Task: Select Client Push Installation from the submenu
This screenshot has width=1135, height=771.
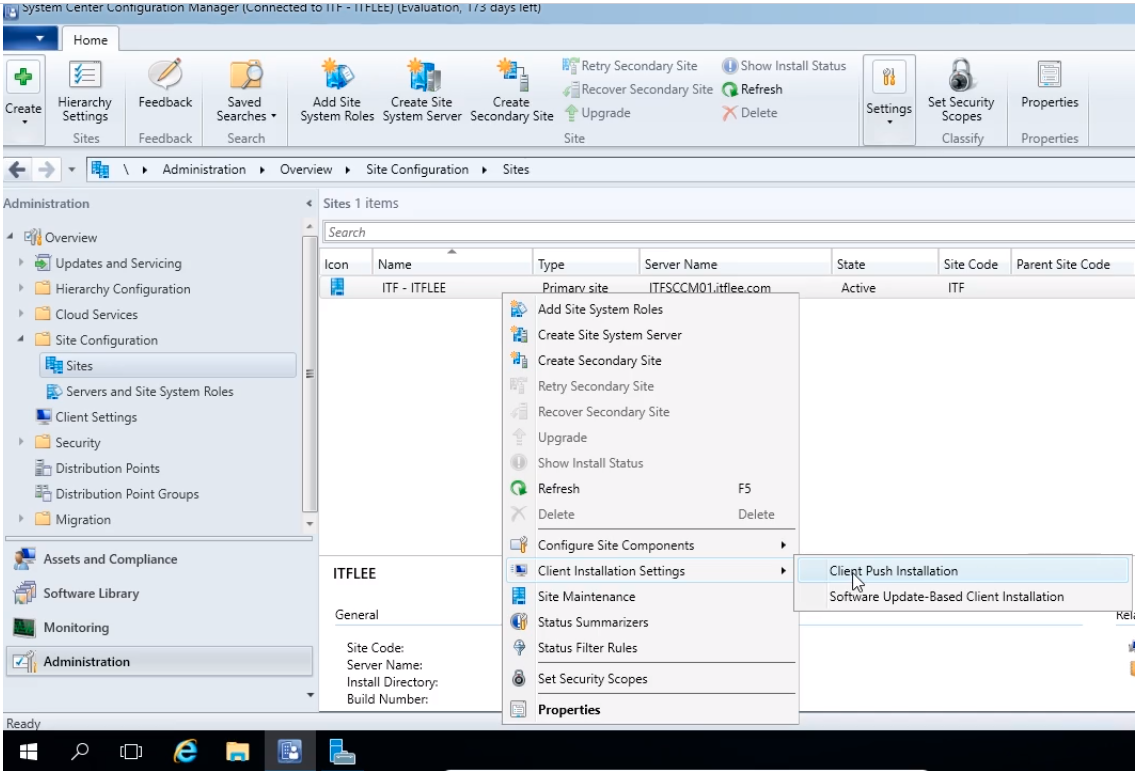Action: 893,571
